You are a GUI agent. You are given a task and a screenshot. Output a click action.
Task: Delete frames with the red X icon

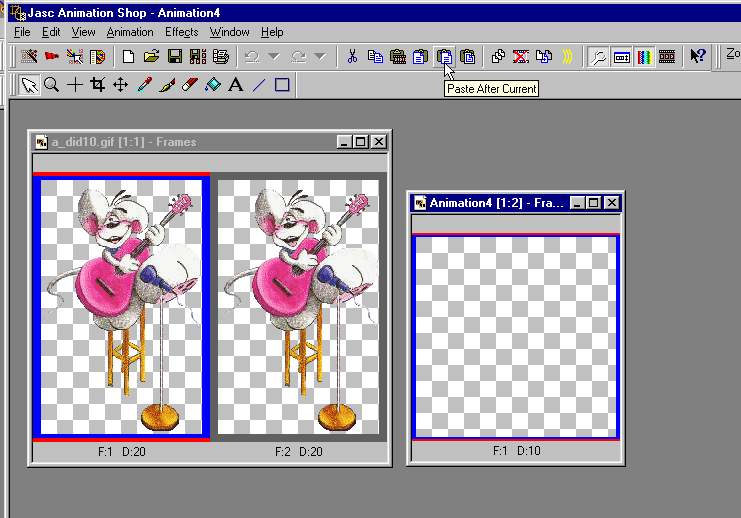coord(521,57)
